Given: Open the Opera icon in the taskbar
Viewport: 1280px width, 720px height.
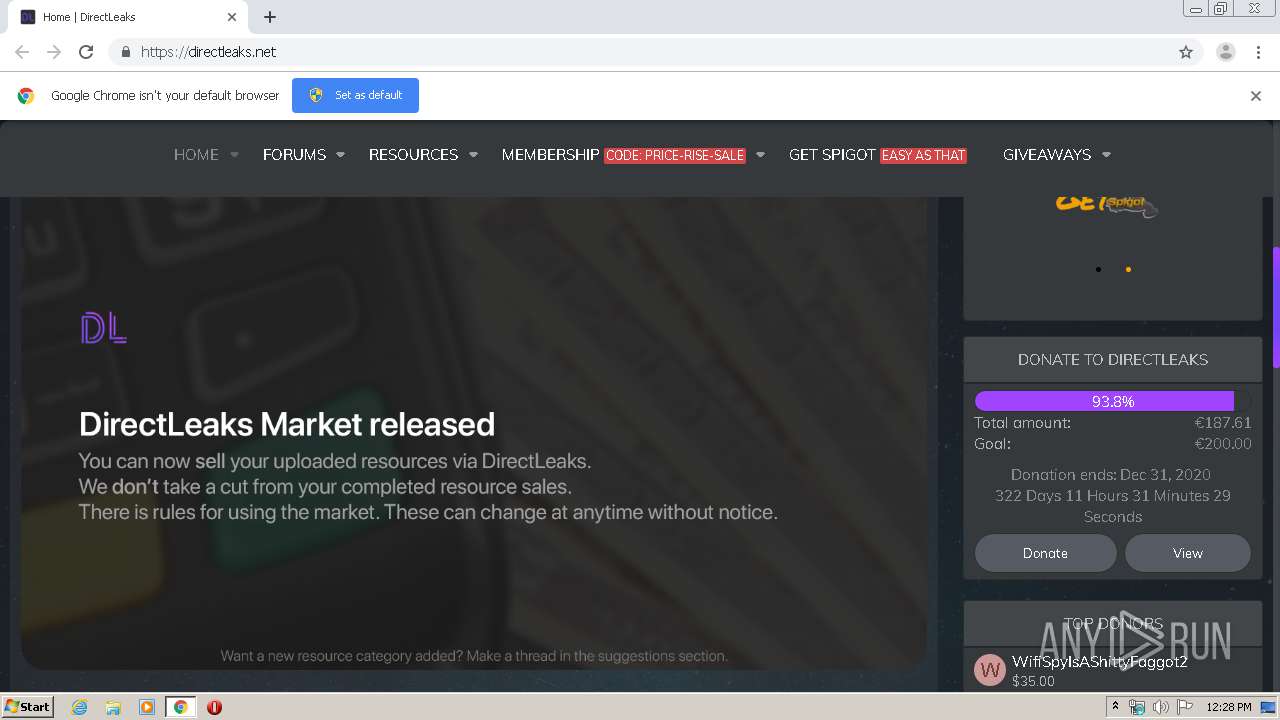Looking at the screenshot, I should tap(214, 707).
